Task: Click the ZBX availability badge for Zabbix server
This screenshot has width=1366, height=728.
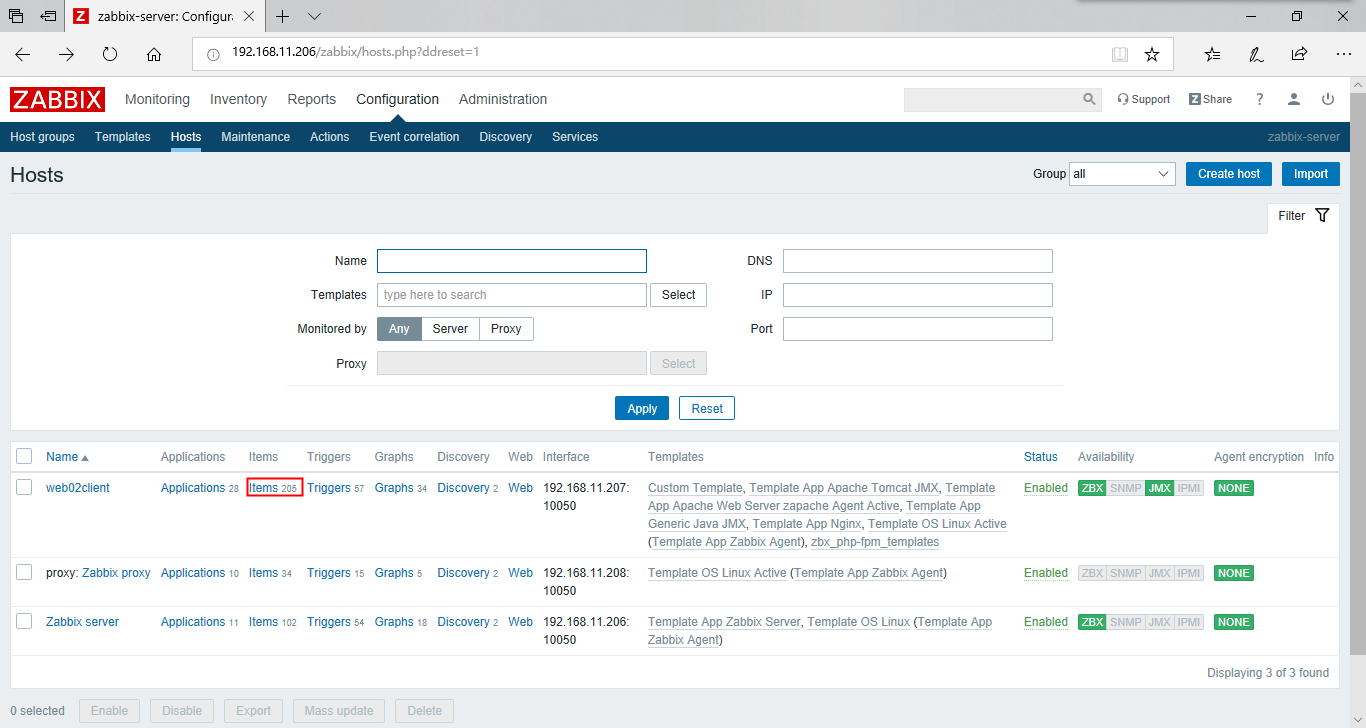Action: click(x=1091, y=622)
